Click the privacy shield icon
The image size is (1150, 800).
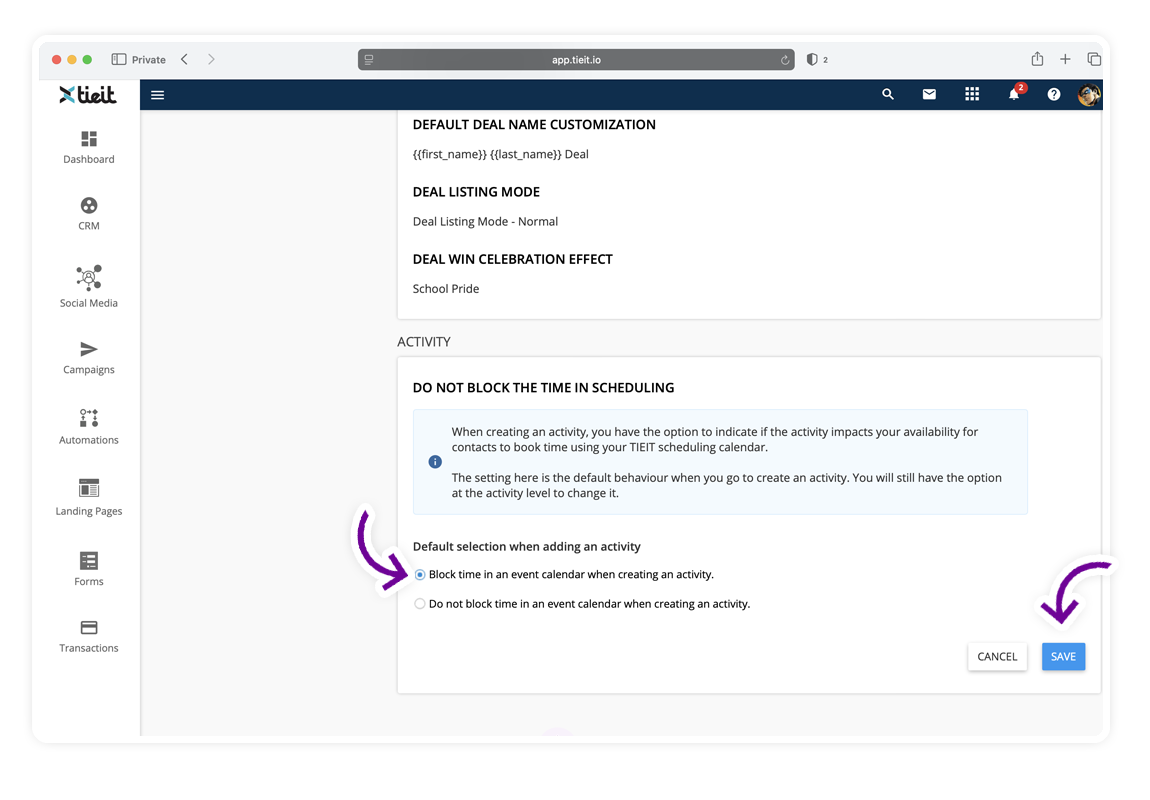click(x=812, y=59)
